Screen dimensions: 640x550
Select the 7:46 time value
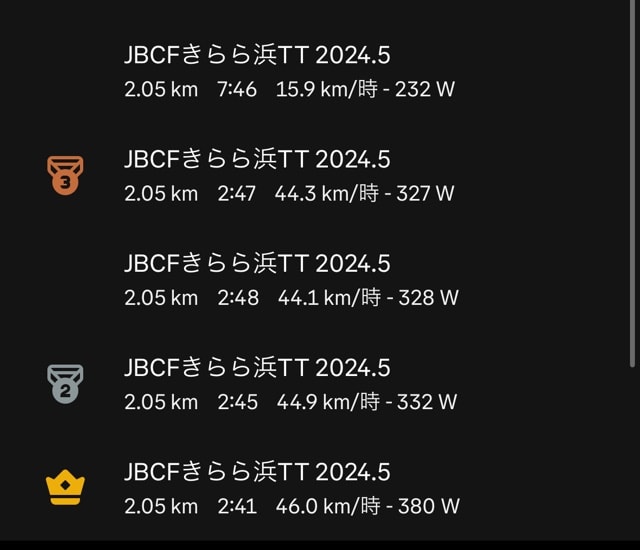(x=237, y=89)
